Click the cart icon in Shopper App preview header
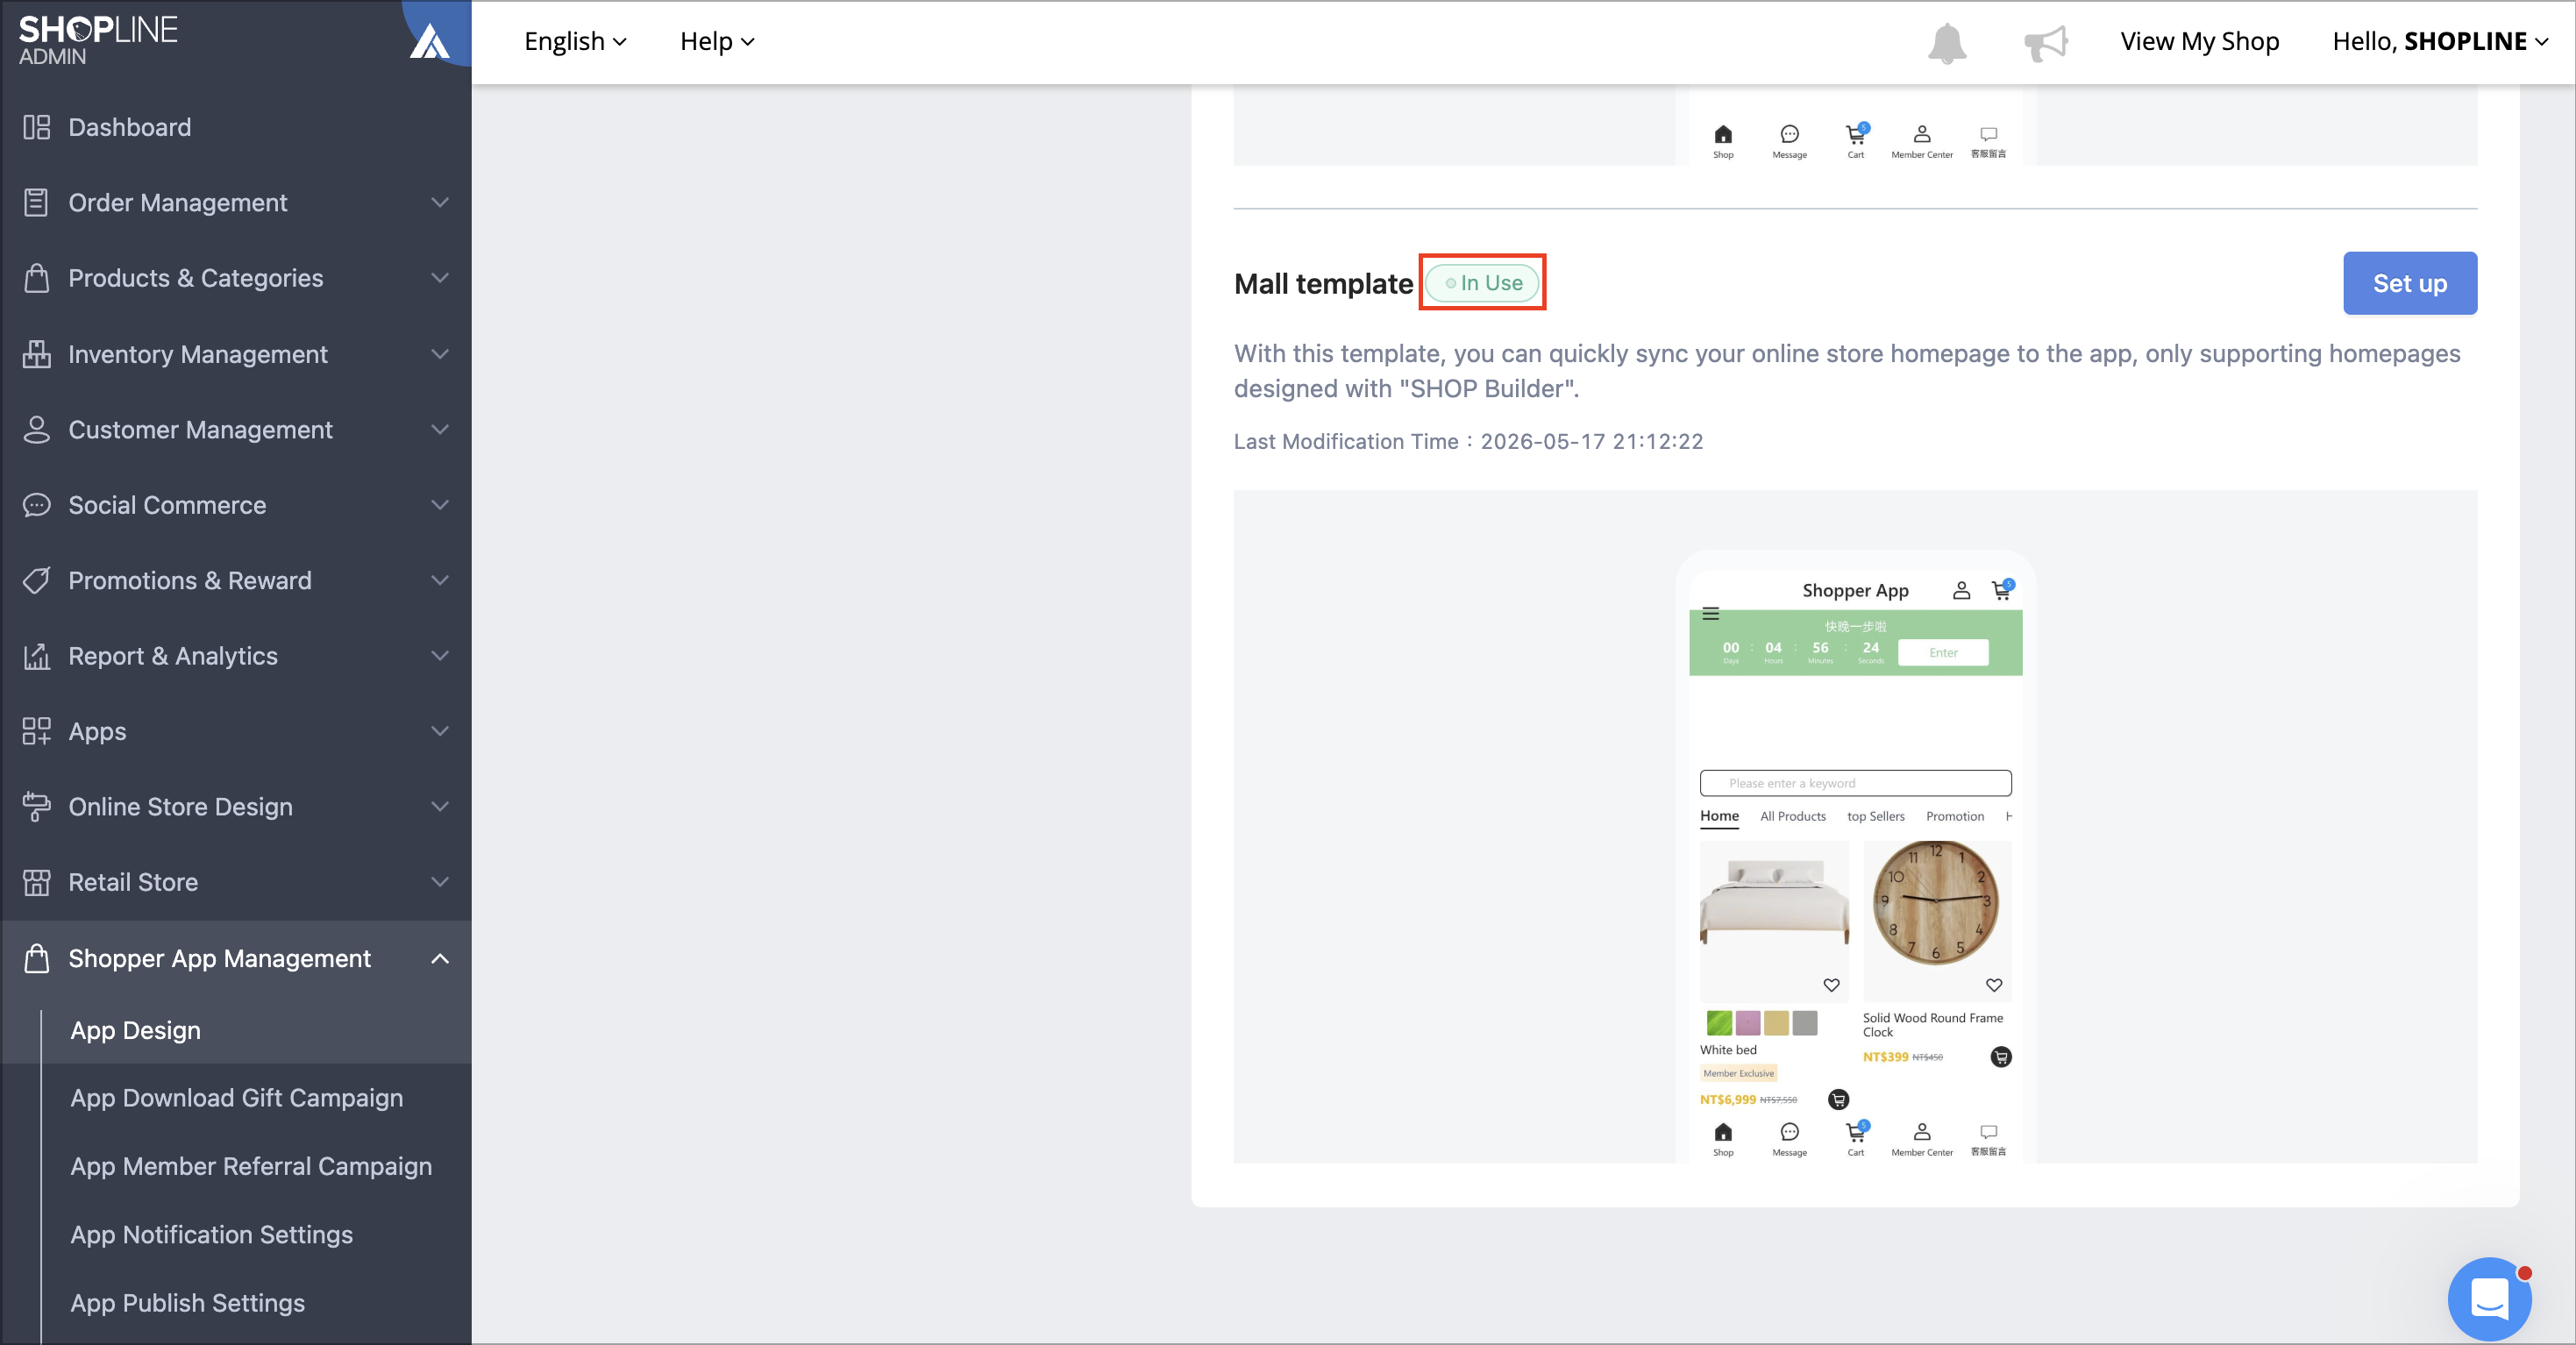2576x1345 pixels. (2002, 590)
